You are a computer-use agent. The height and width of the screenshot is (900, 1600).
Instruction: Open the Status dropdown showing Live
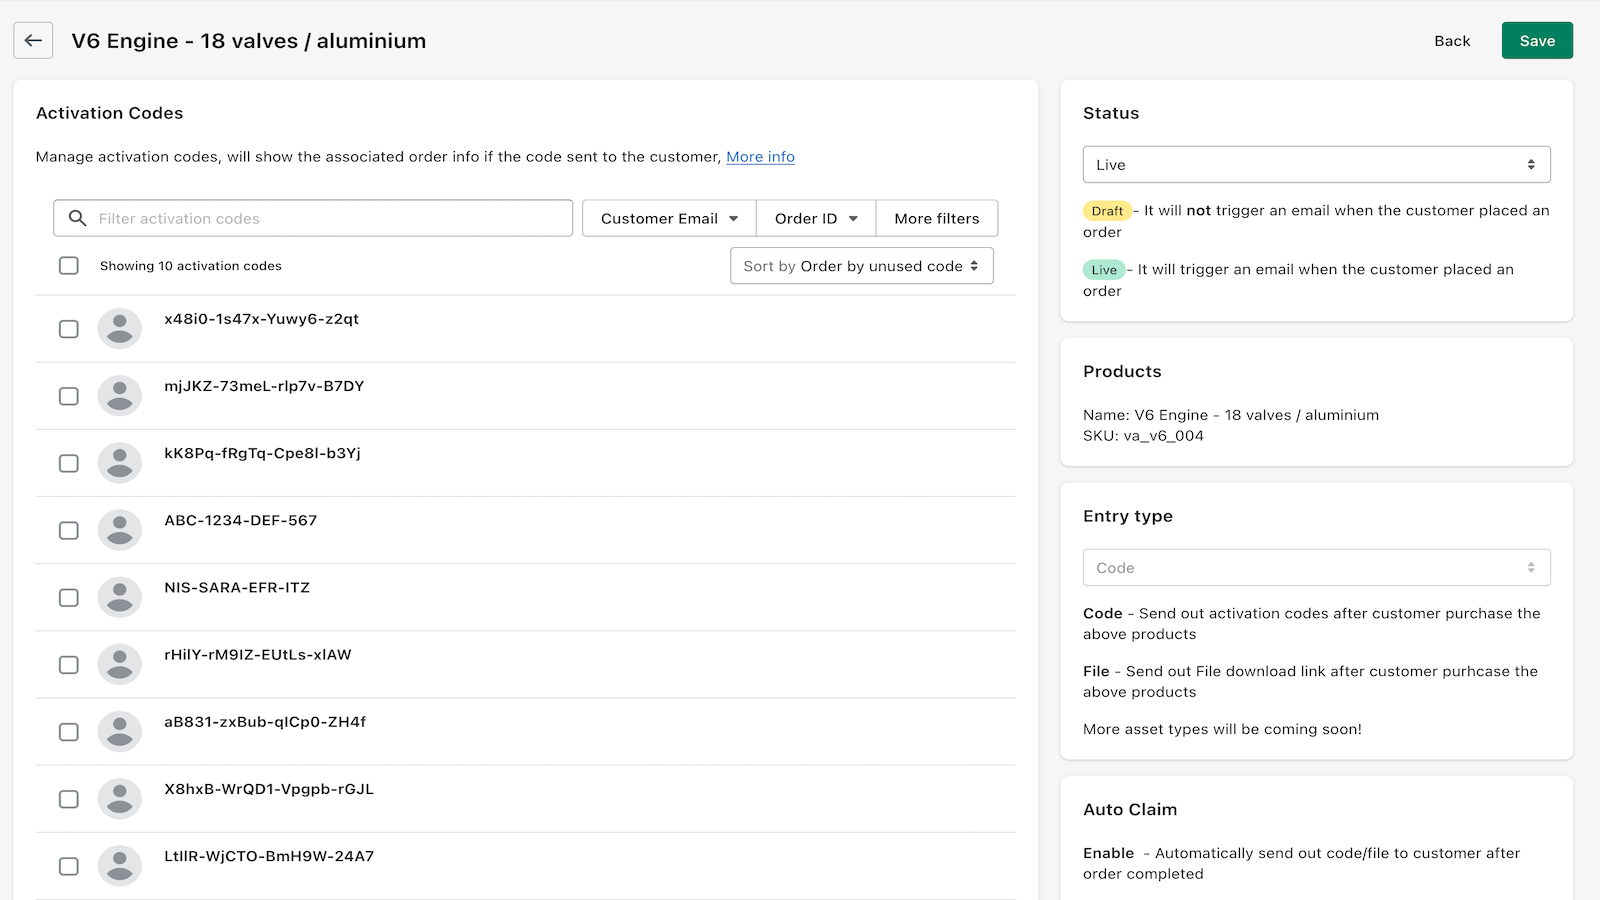(1315, 164)
